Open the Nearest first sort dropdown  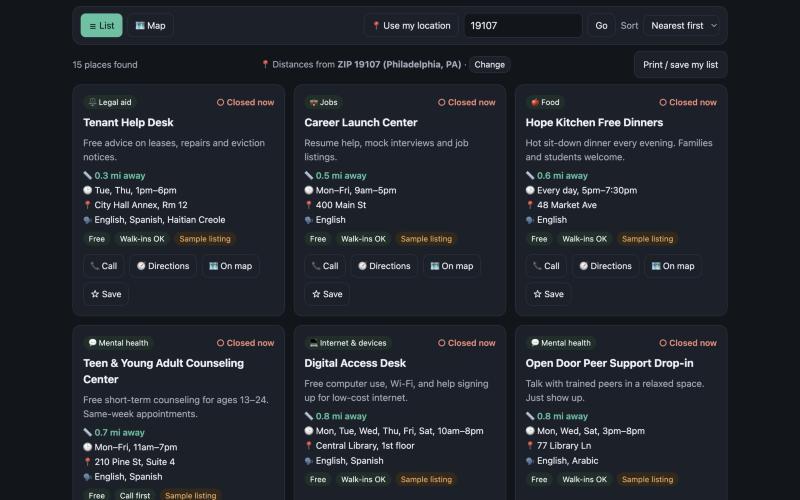point(682,26)
